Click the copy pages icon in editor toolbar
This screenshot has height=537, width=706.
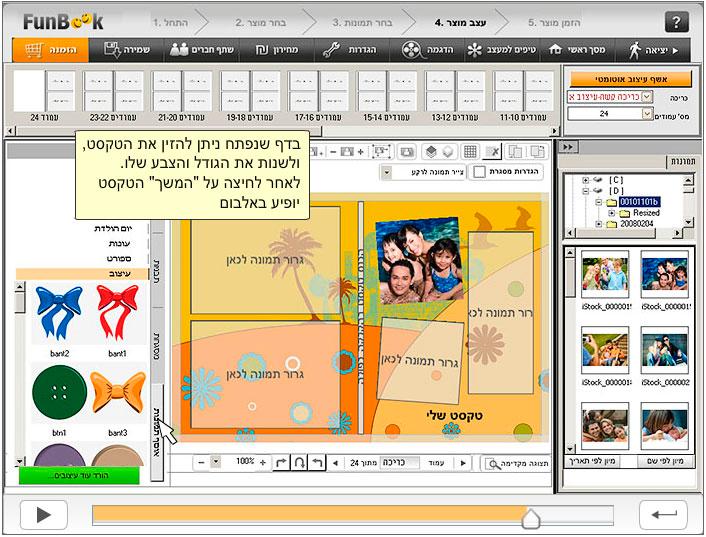tap(515, 152)
